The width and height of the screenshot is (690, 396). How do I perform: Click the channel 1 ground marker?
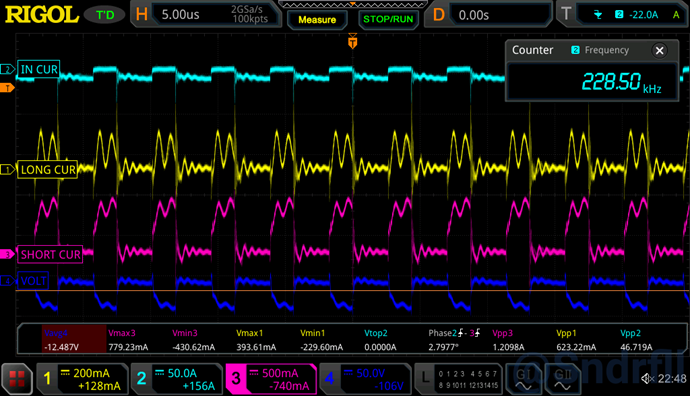7,169
